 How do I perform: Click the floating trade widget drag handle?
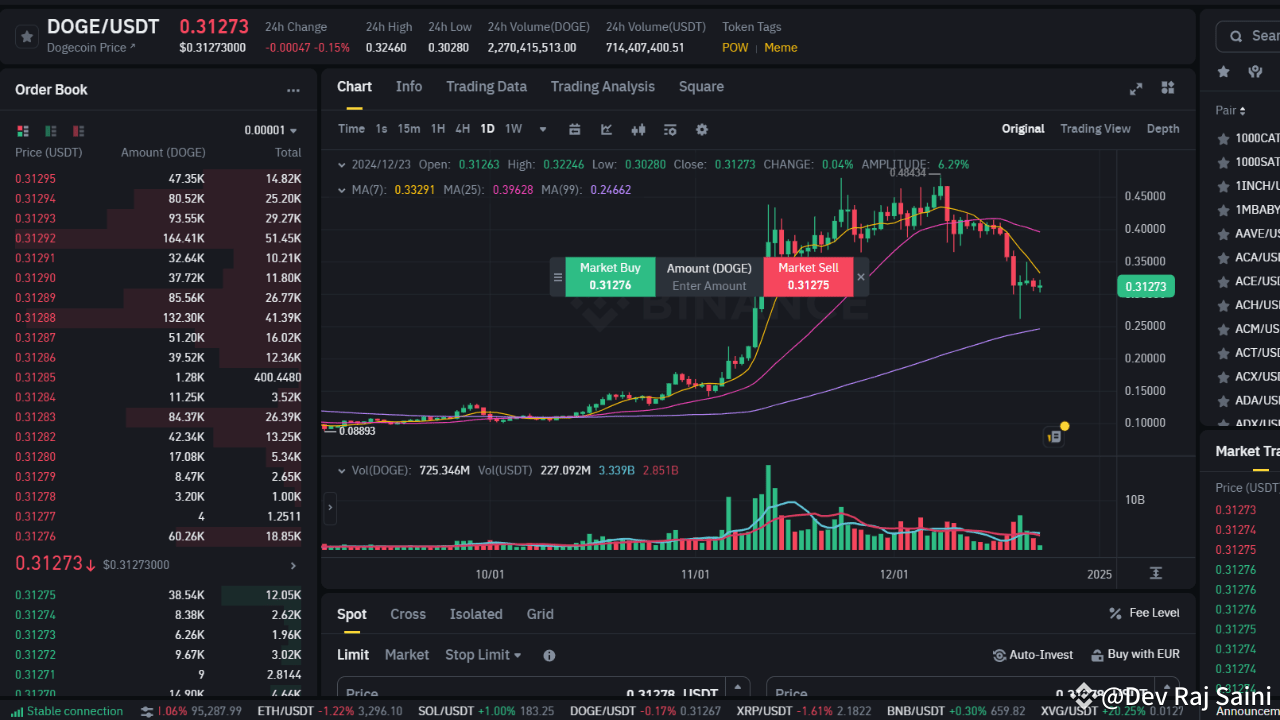[x=558, y=277]
